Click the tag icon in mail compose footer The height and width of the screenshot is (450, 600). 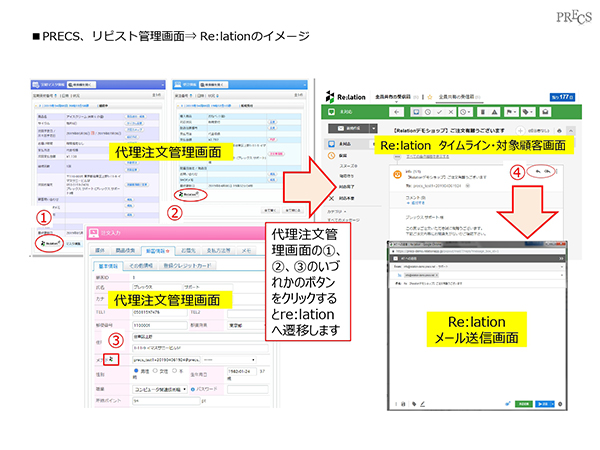pos(414,404)
